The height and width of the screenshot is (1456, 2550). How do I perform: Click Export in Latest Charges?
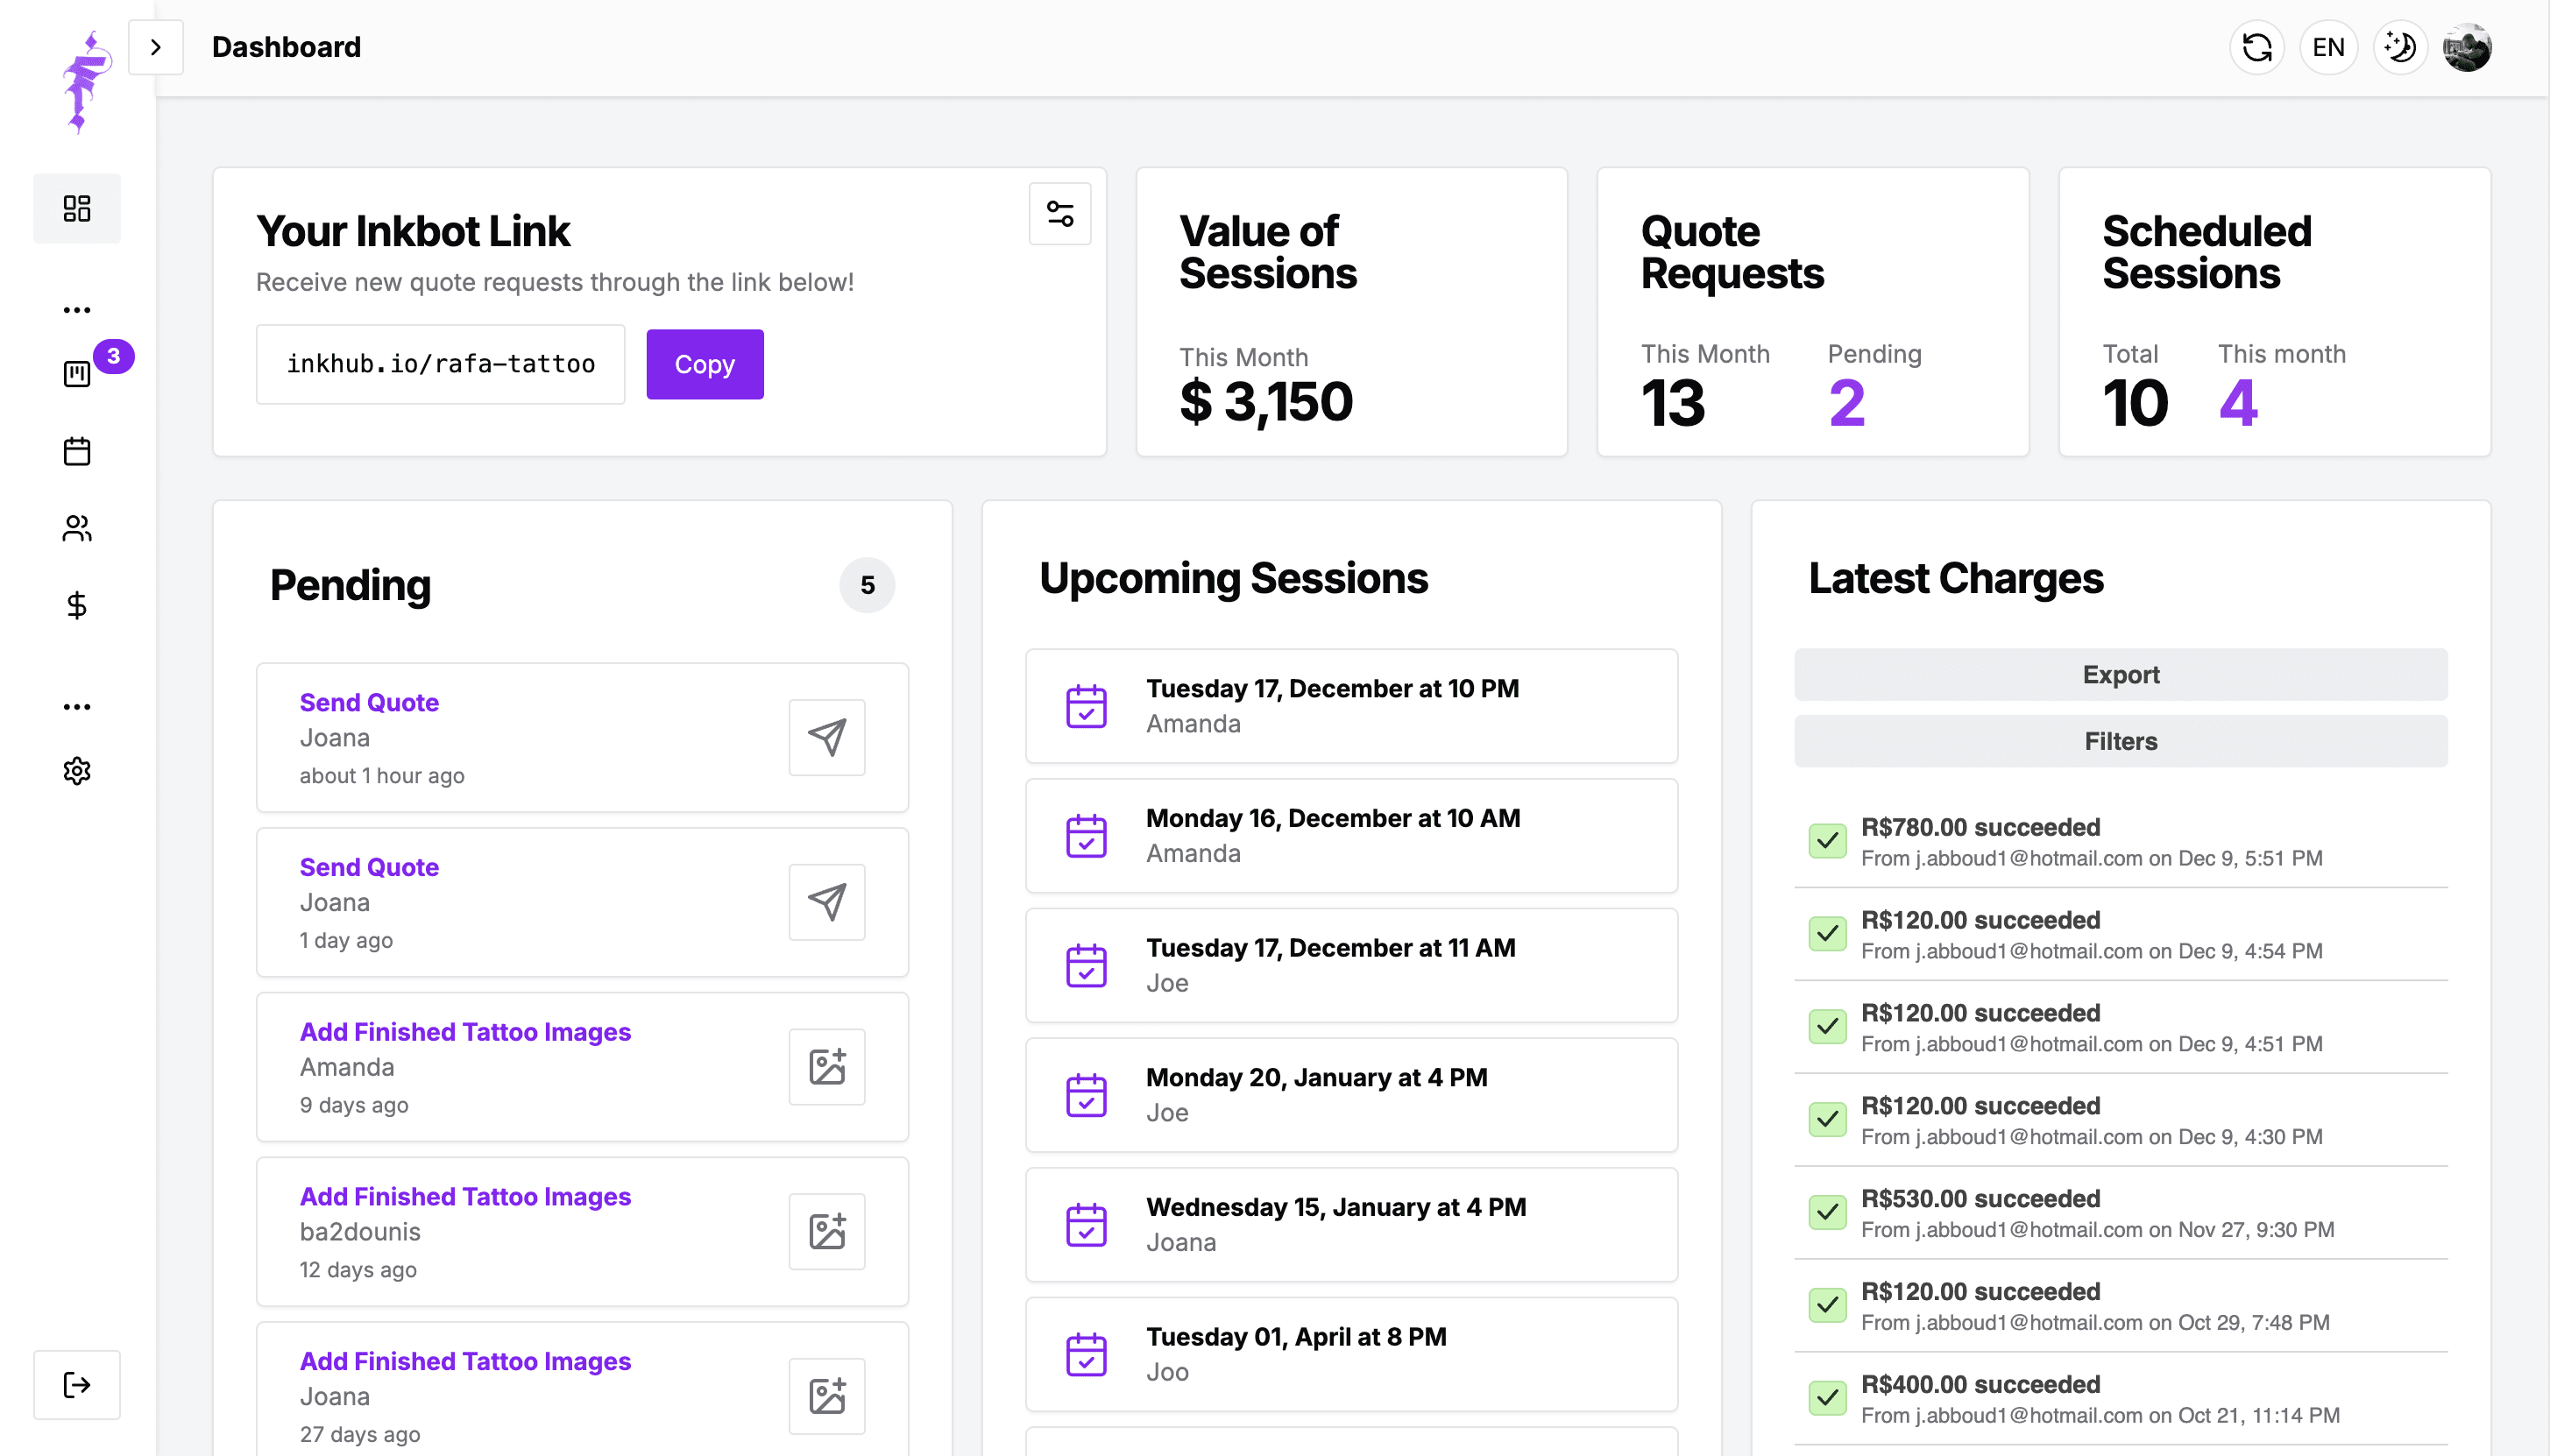click(x=2120, y=674)
